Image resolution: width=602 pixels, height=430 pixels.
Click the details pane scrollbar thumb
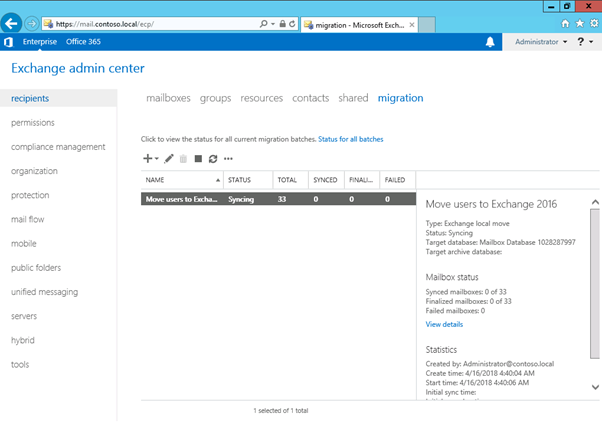pos(595,284)
